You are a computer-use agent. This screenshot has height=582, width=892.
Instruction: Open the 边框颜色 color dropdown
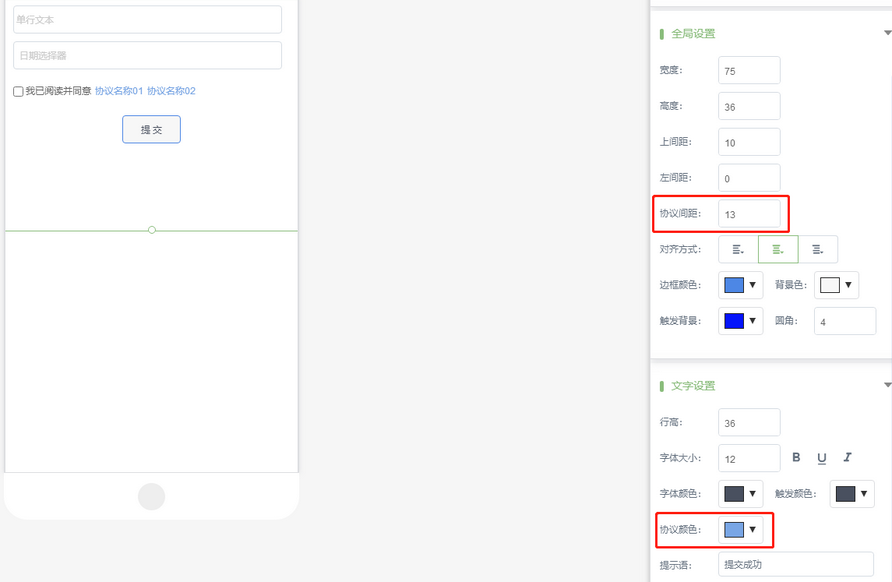coord(741,285)
